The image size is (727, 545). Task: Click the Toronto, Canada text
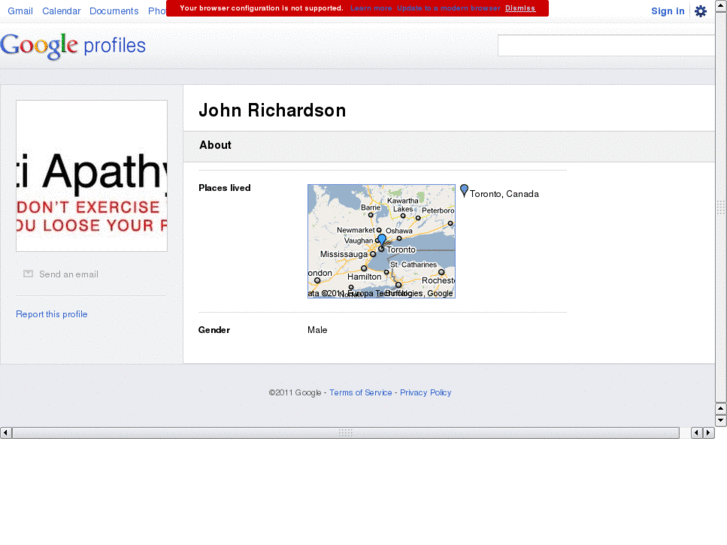coord(504,194)
